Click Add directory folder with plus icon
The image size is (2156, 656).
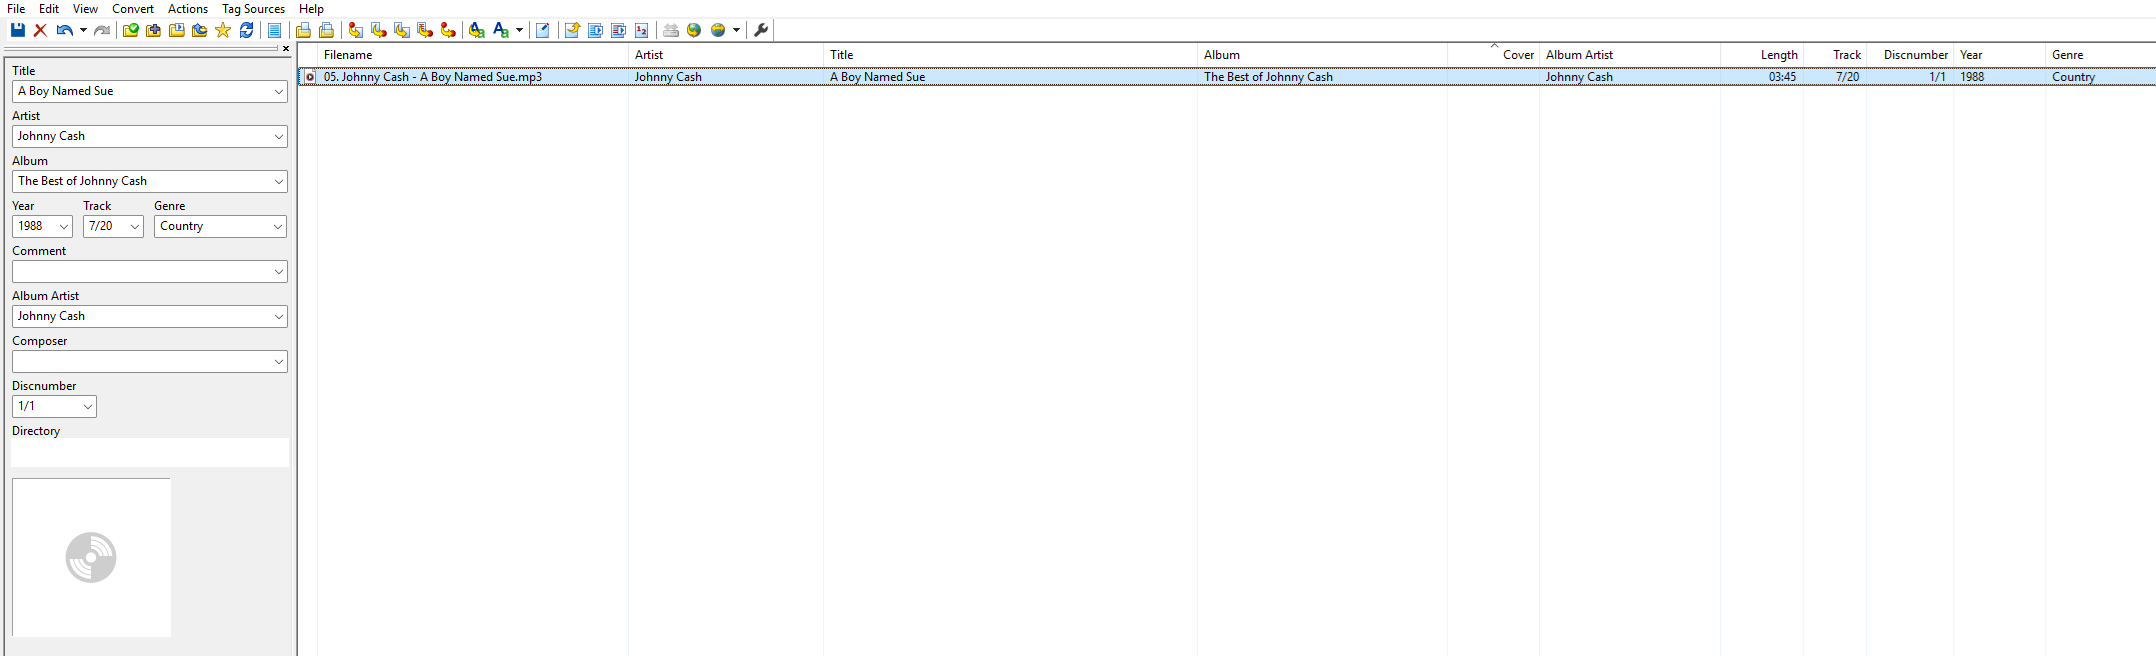click(153, 30)
